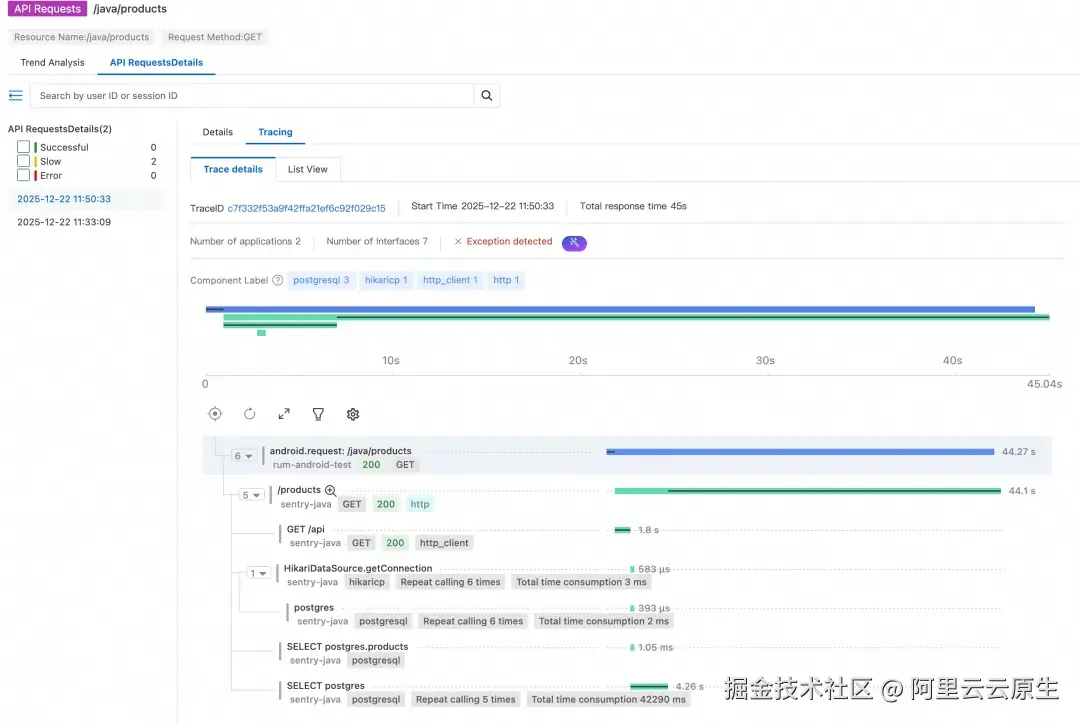Image resolution: width=1080 pixels, height=723 pixels.
Task: Open the Details tab
Action: [218, 132]
